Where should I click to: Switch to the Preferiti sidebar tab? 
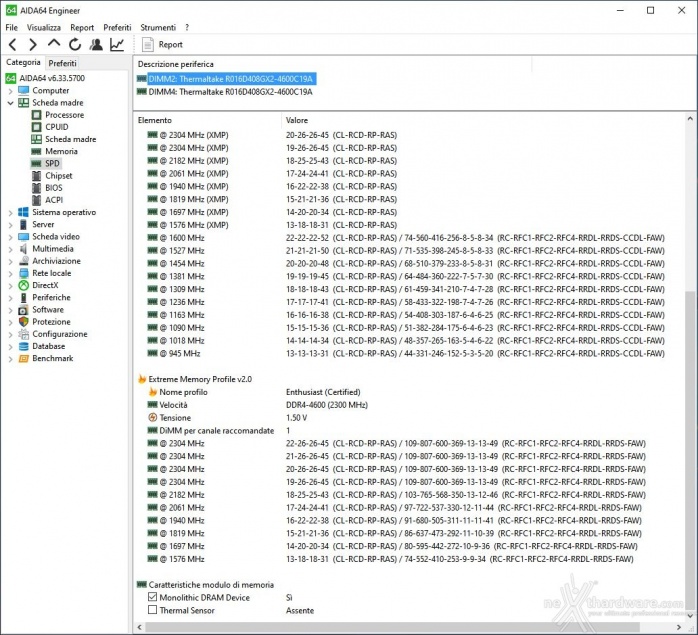point(62,63)
